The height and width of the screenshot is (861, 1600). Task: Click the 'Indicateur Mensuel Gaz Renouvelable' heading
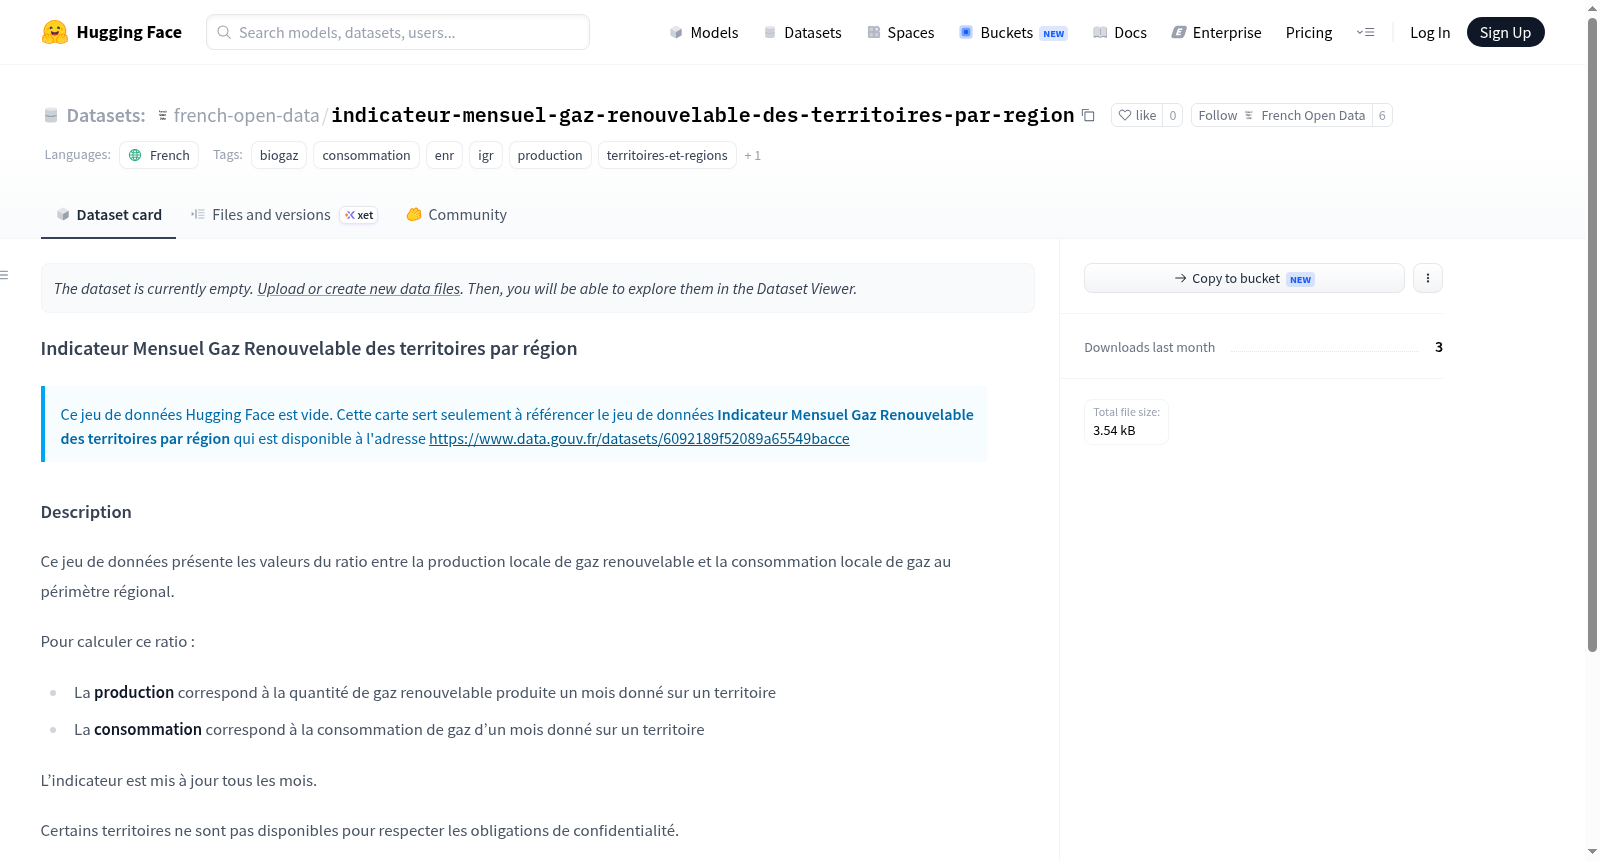click(x=309, y=348)
